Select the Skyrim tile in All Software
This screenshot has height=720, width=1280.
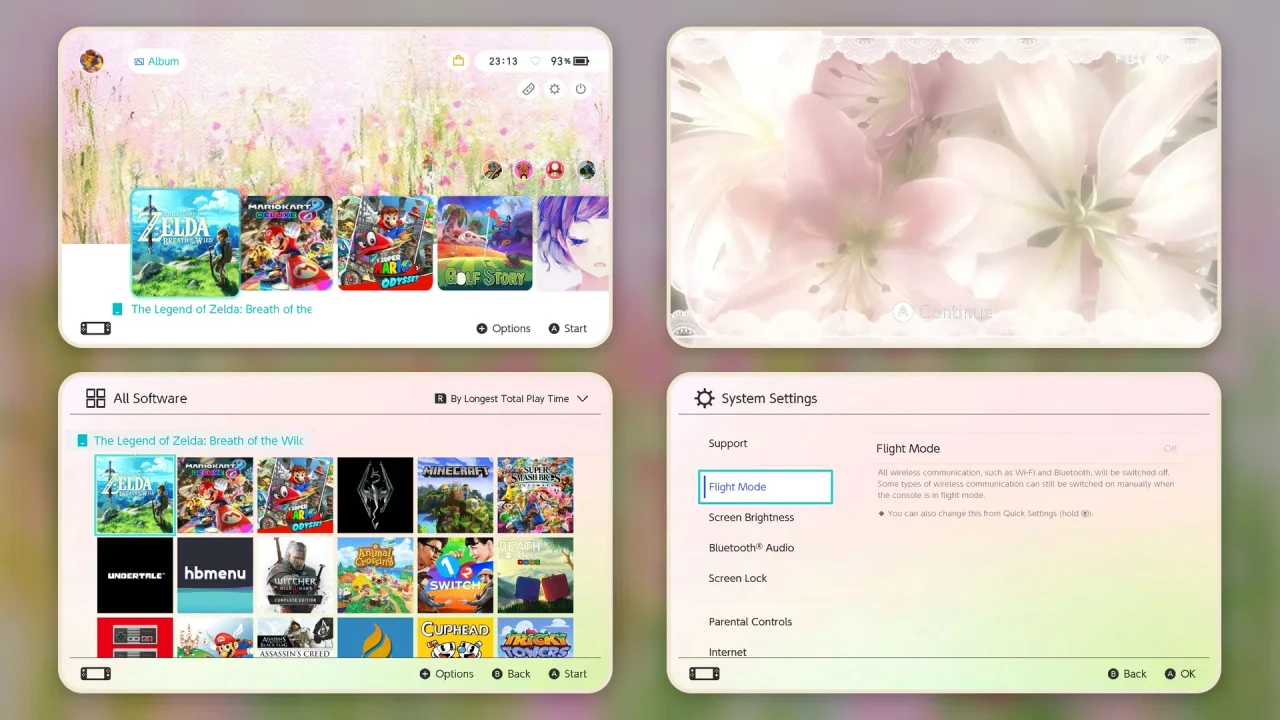[x=375, y=495]
